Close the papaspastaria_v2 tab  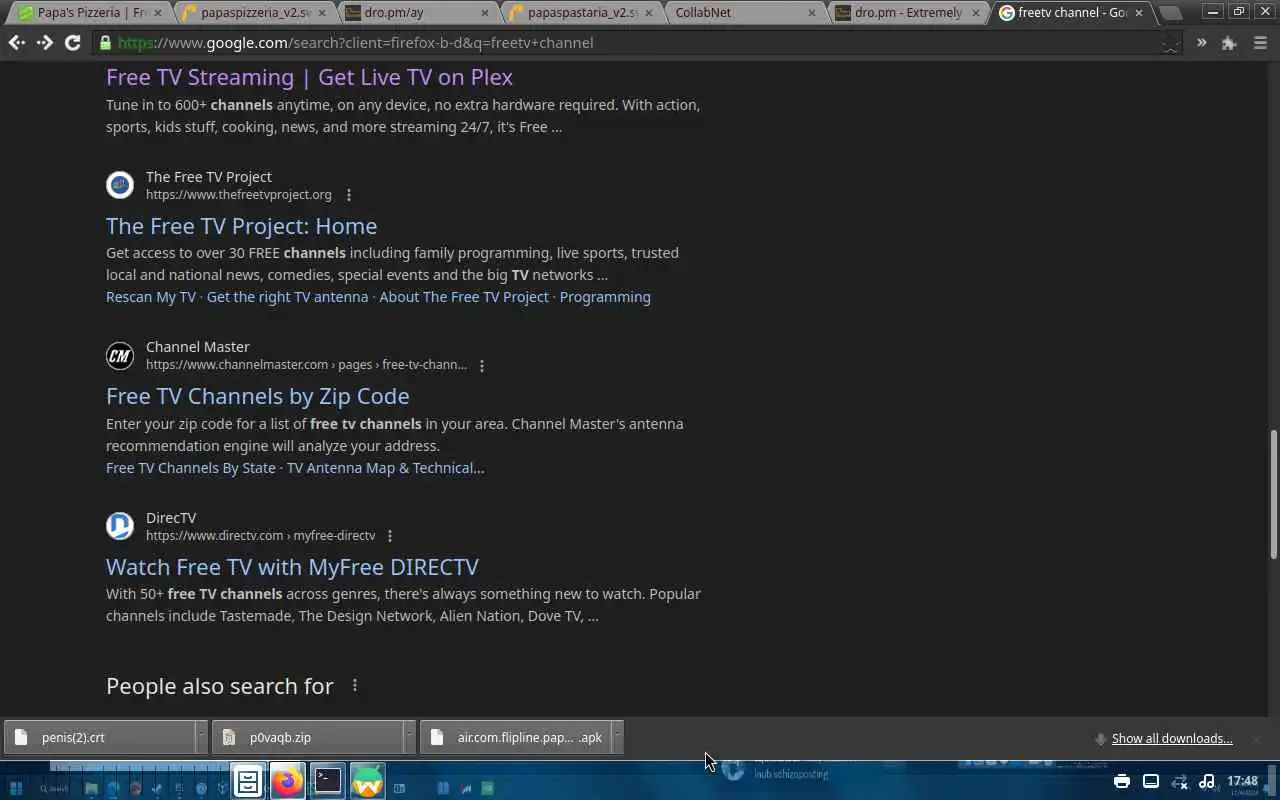(648, 13)
